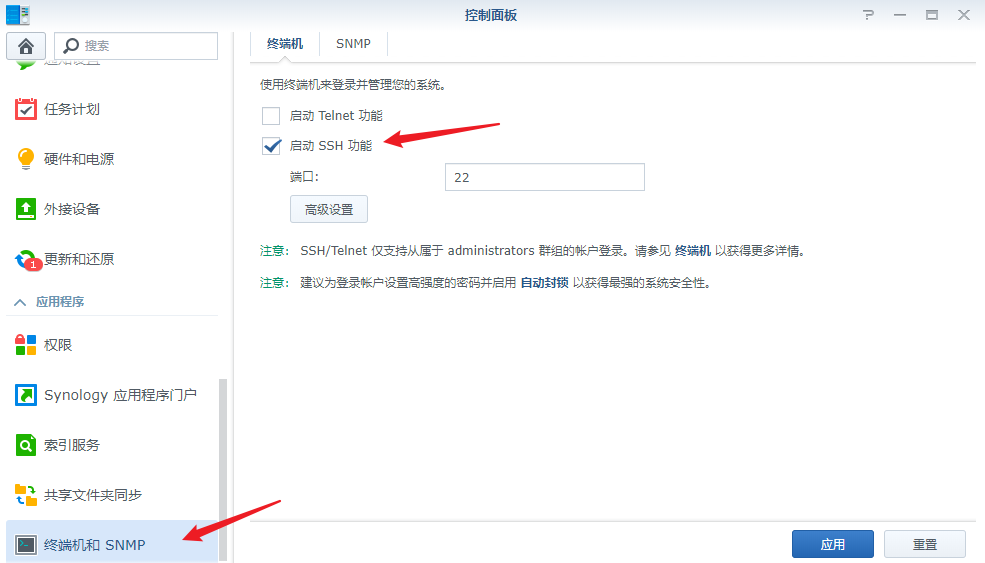Close the 控制面板 window
Screen dimensions: 985x563
pyautogui.click(x=964, y=14)
